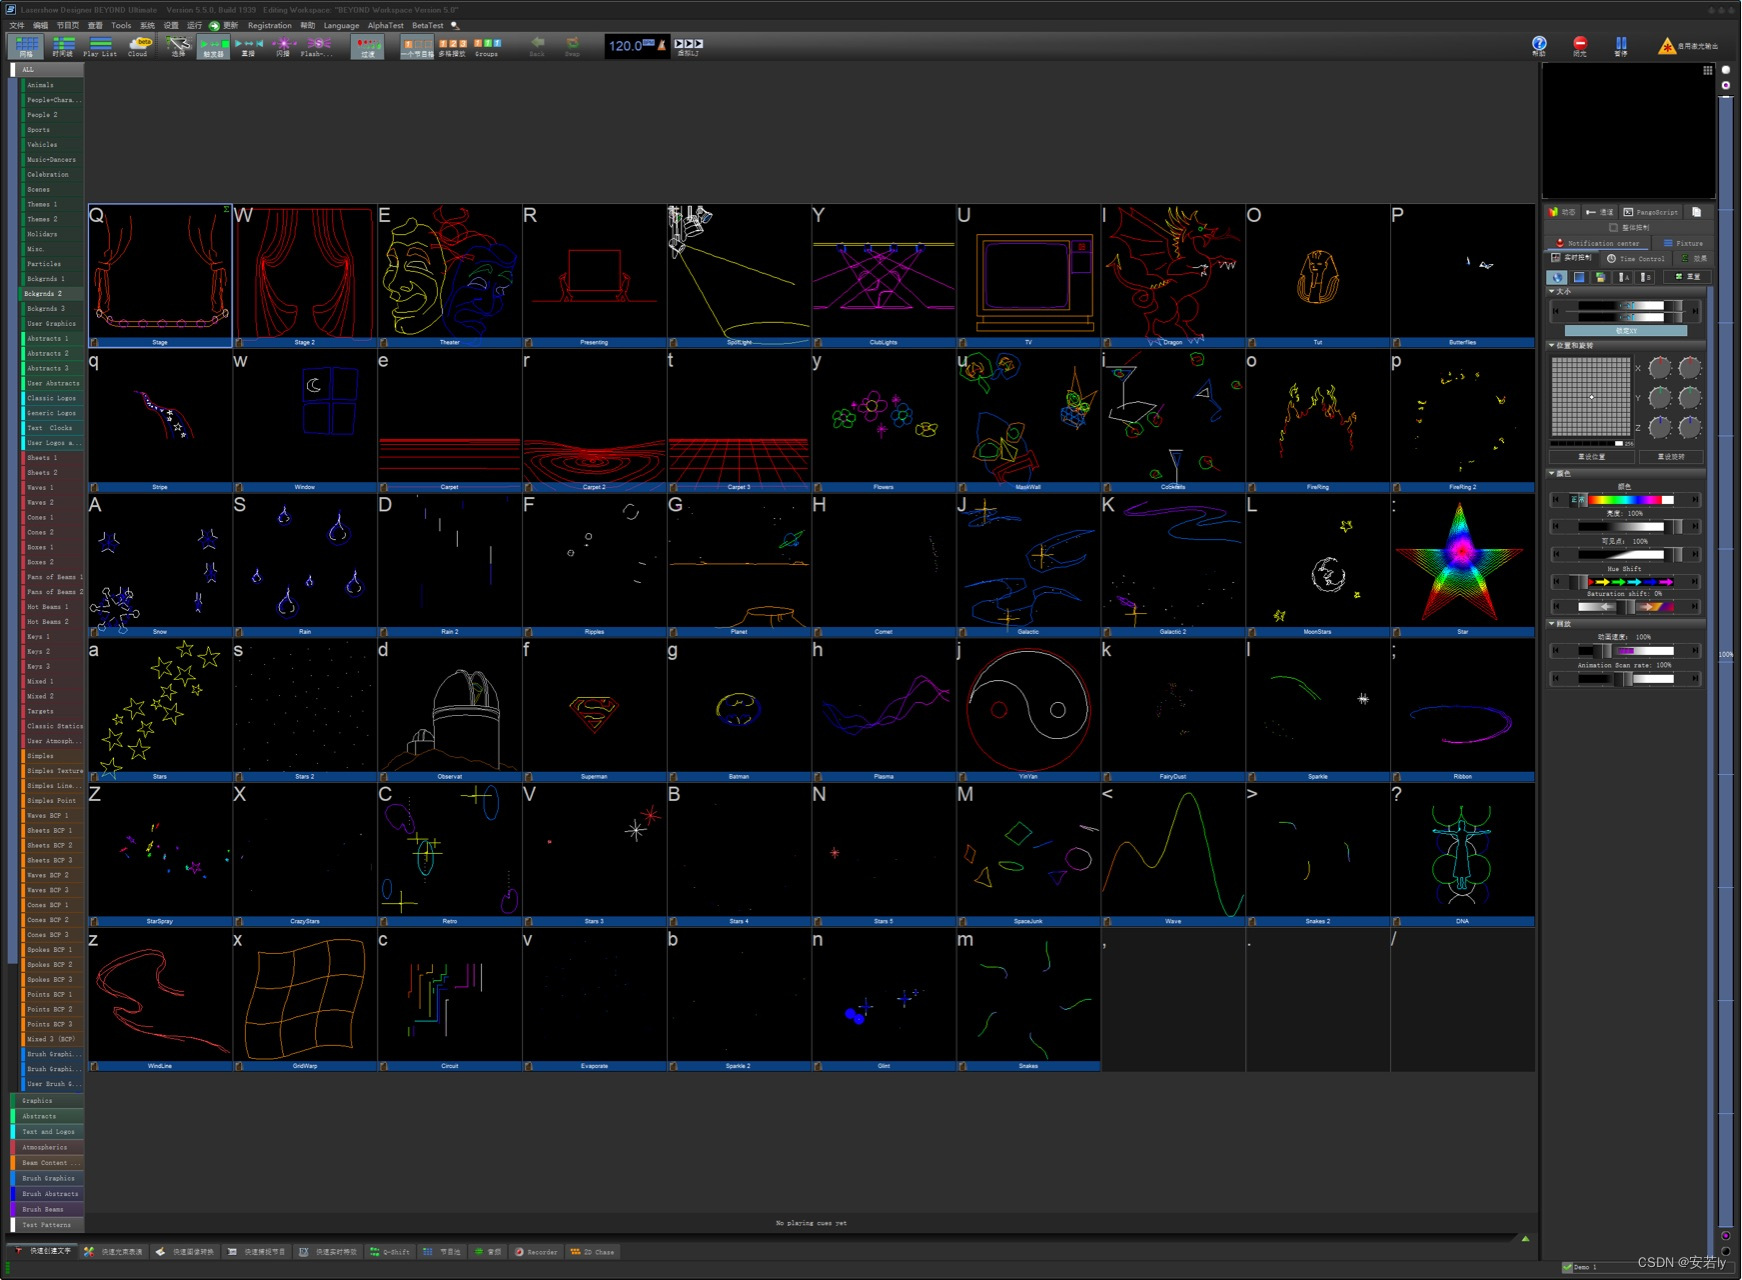Collapse the color section triangle
Screen dimensions: 1742x1280
(x=1552, y=473)
